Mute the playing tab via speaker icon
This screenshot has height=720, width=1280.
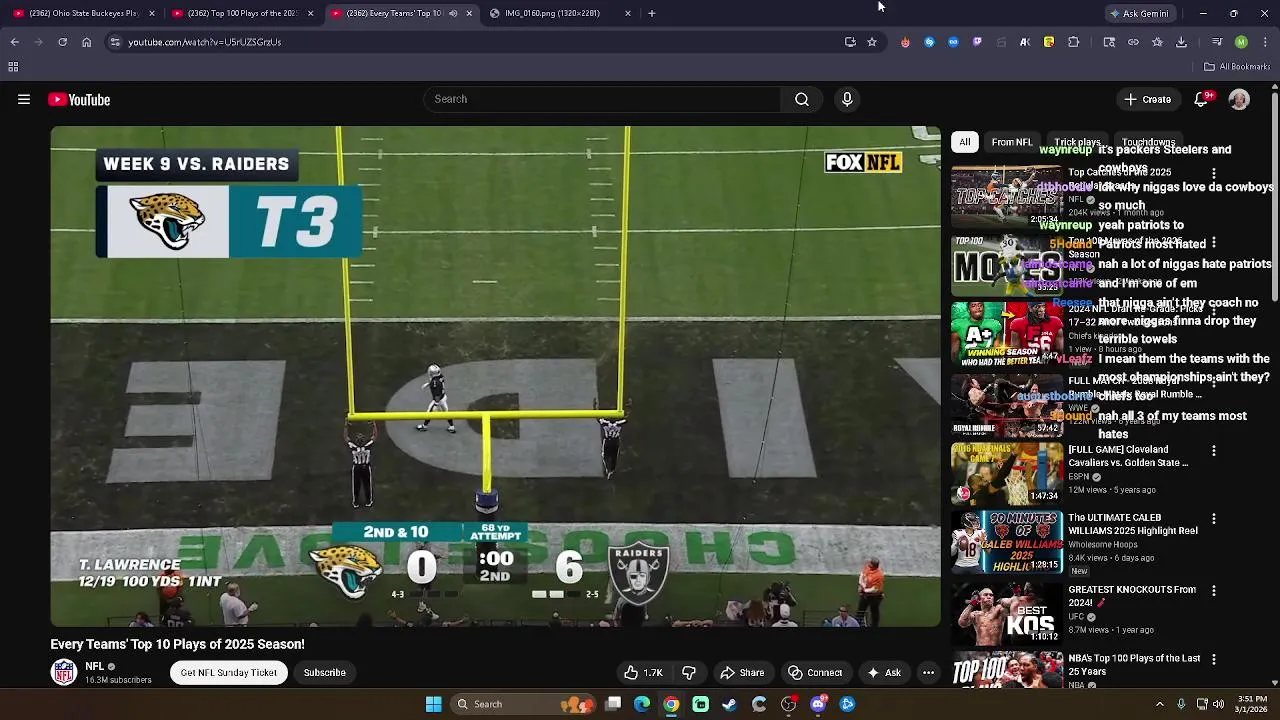pyautogui.click(x=453, y=13)
